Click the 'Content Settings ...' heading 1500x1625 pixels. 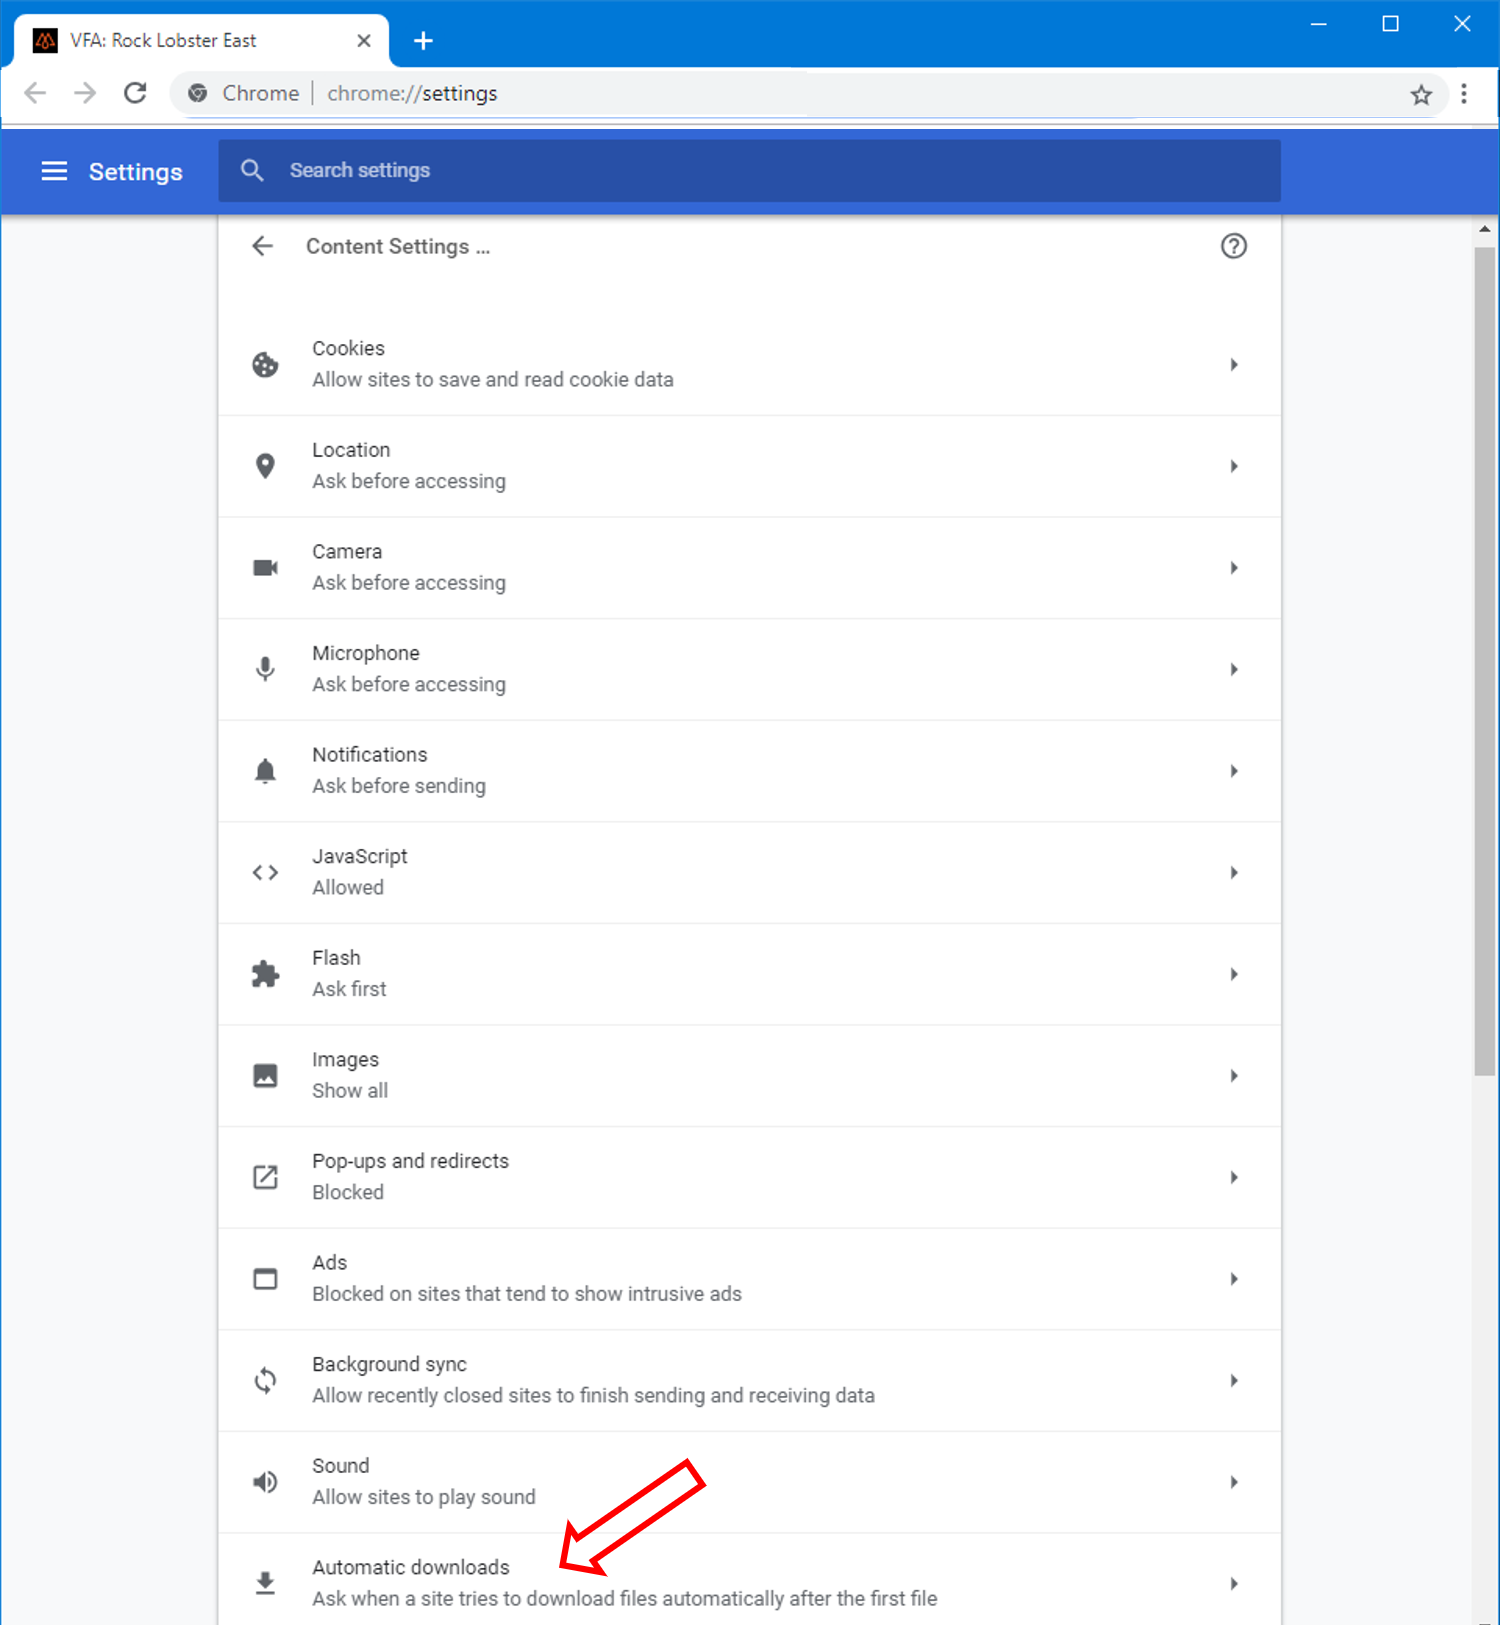398,246
